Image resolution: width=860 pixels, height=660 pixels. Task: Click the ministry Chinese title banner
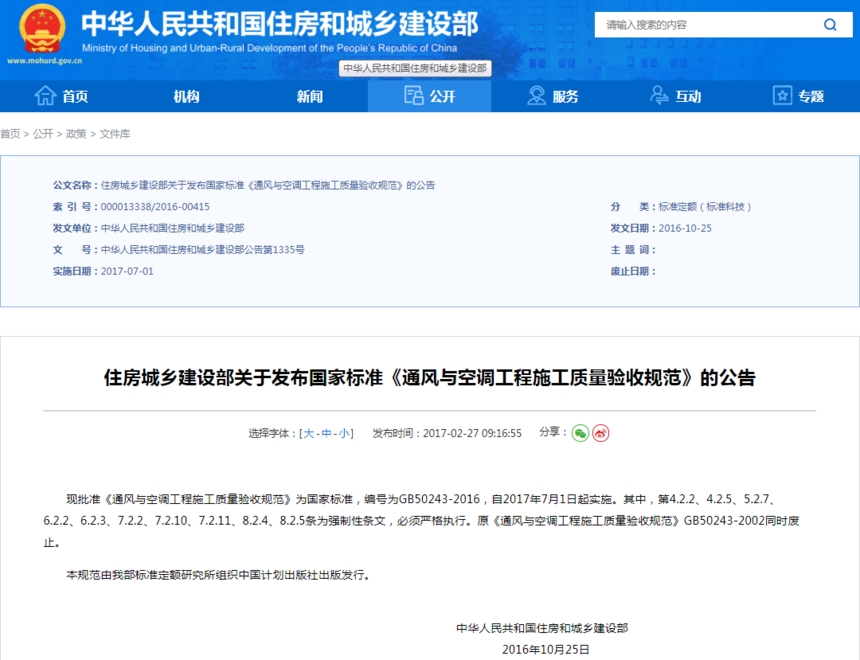[280, 24]
